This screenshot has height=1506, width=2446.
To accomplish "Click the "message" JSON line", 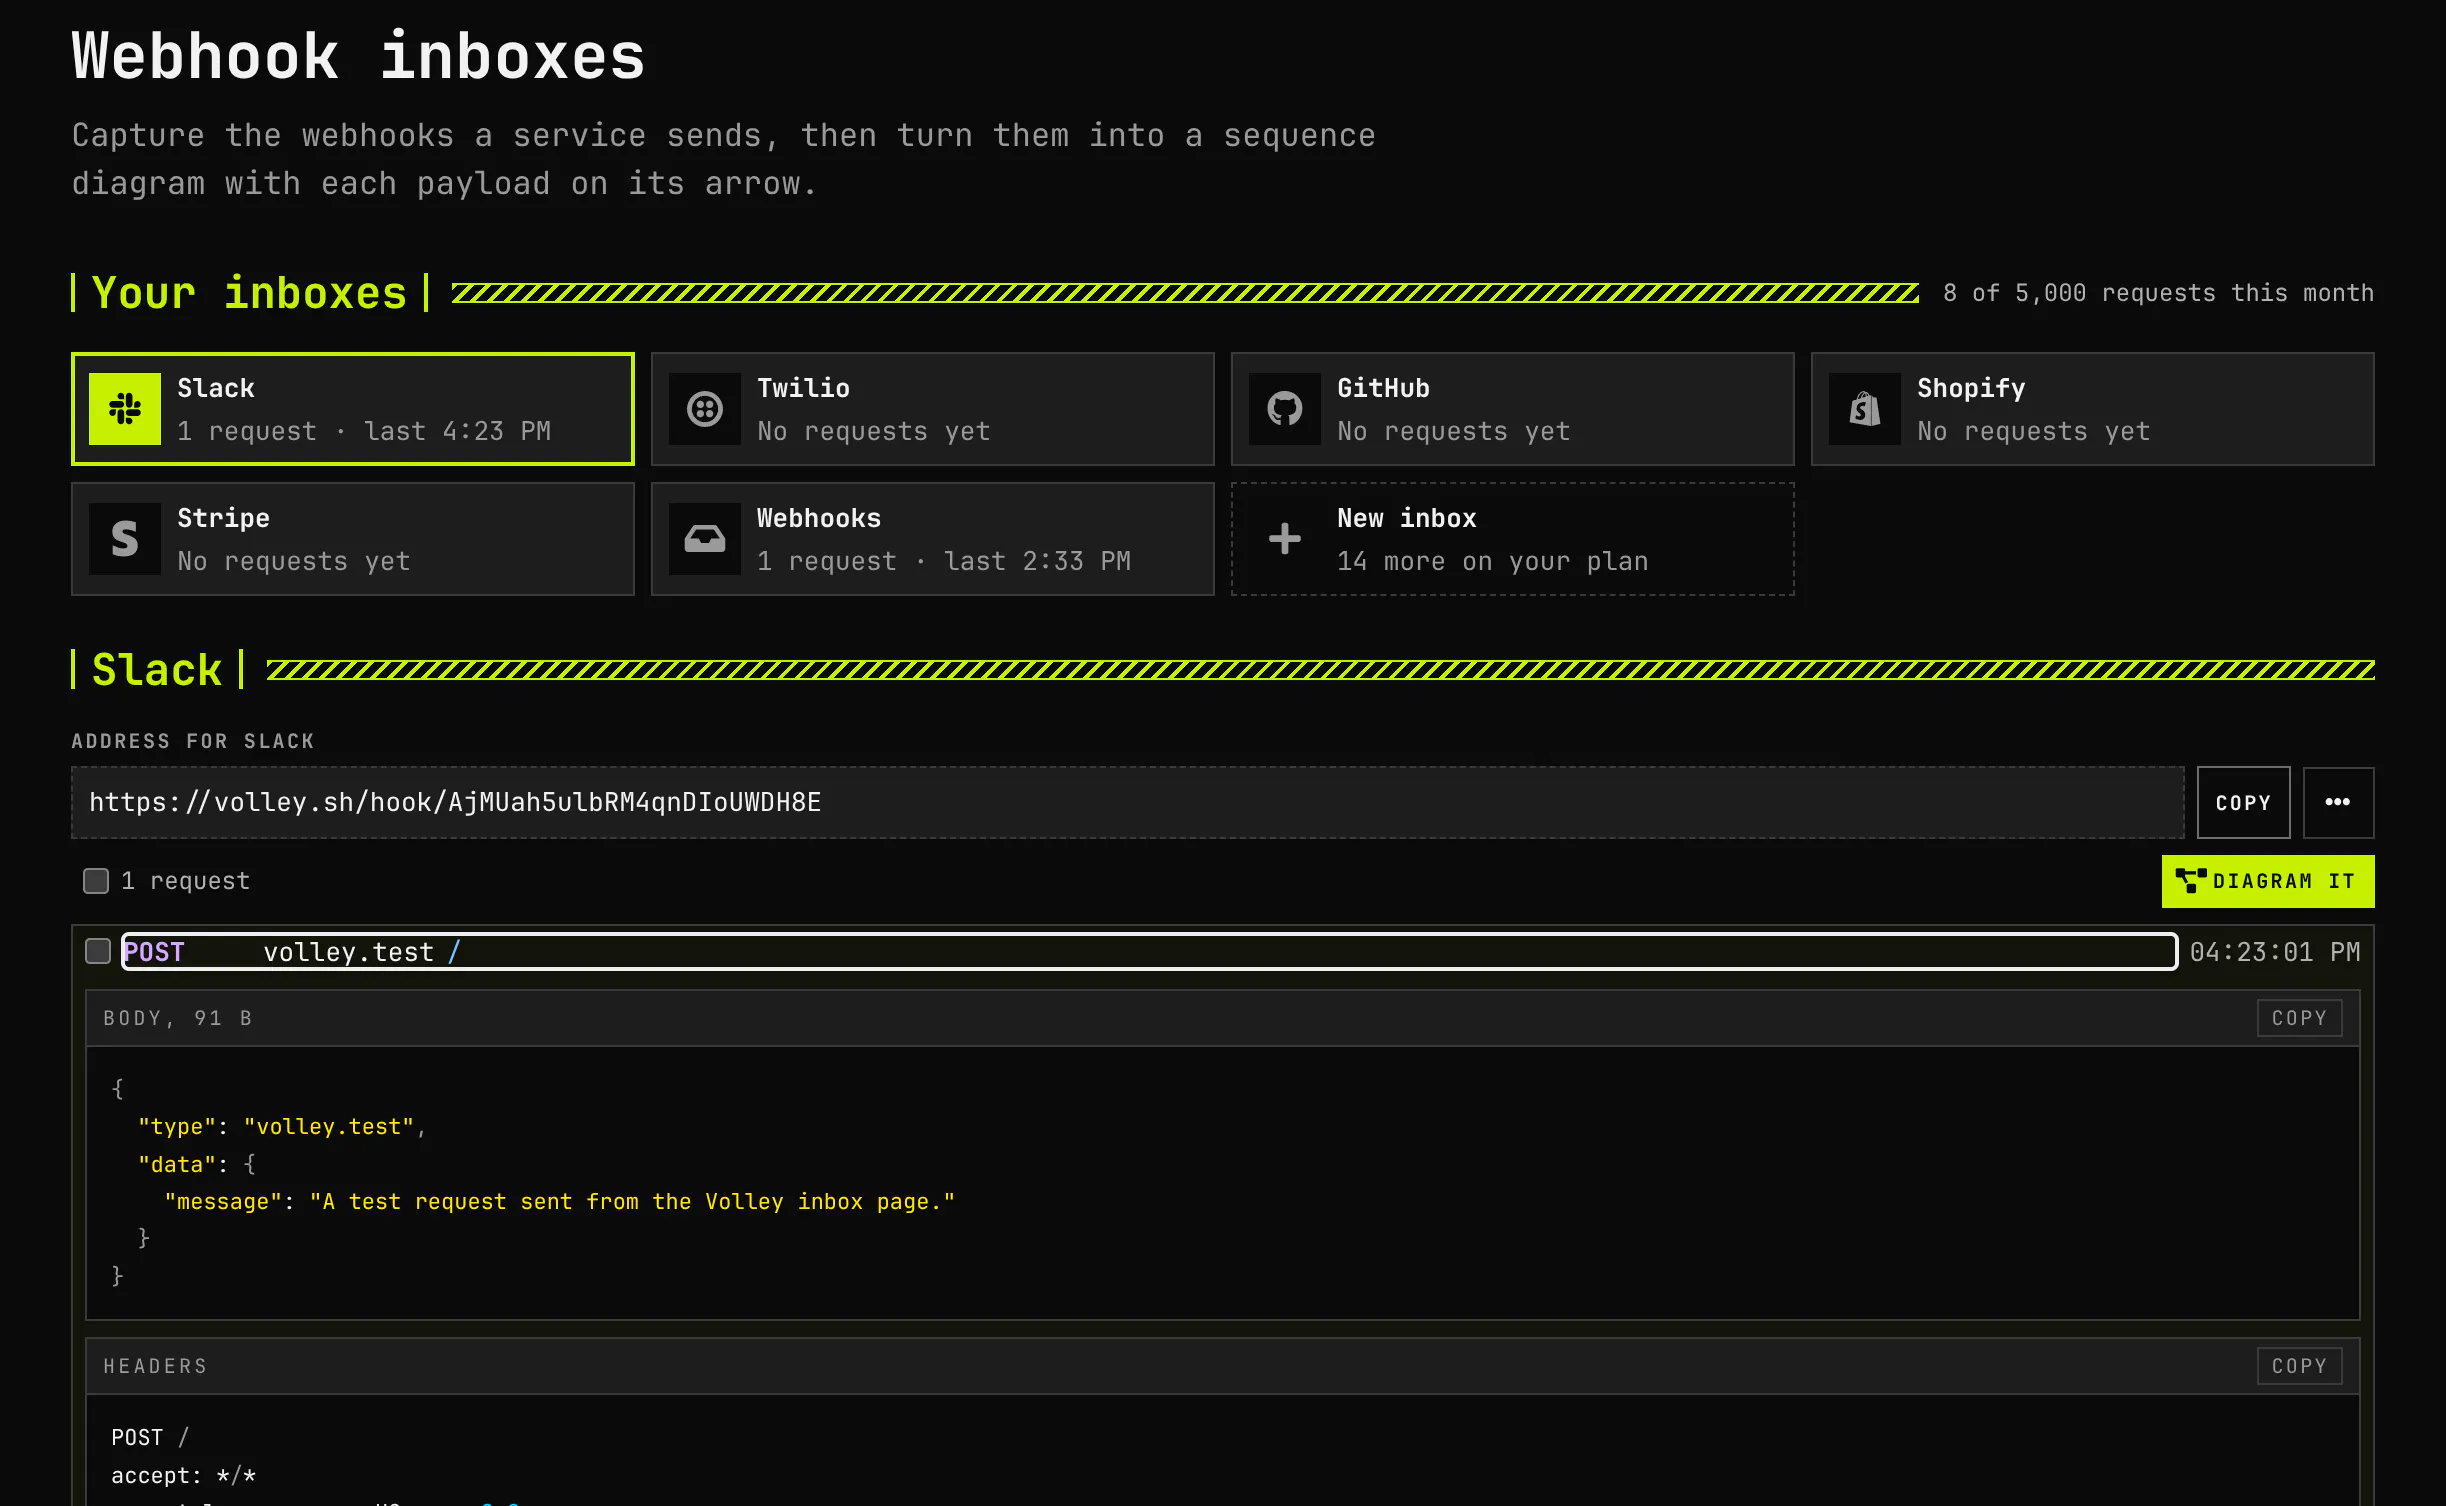I will tap(560, 1202).
